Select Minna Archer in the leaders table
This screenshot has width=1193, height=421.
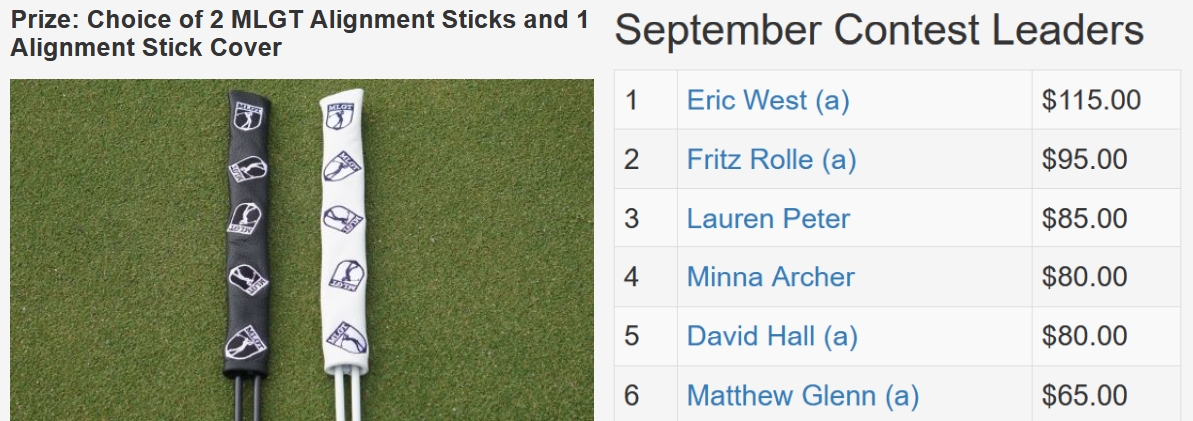[x=770, y=276]
